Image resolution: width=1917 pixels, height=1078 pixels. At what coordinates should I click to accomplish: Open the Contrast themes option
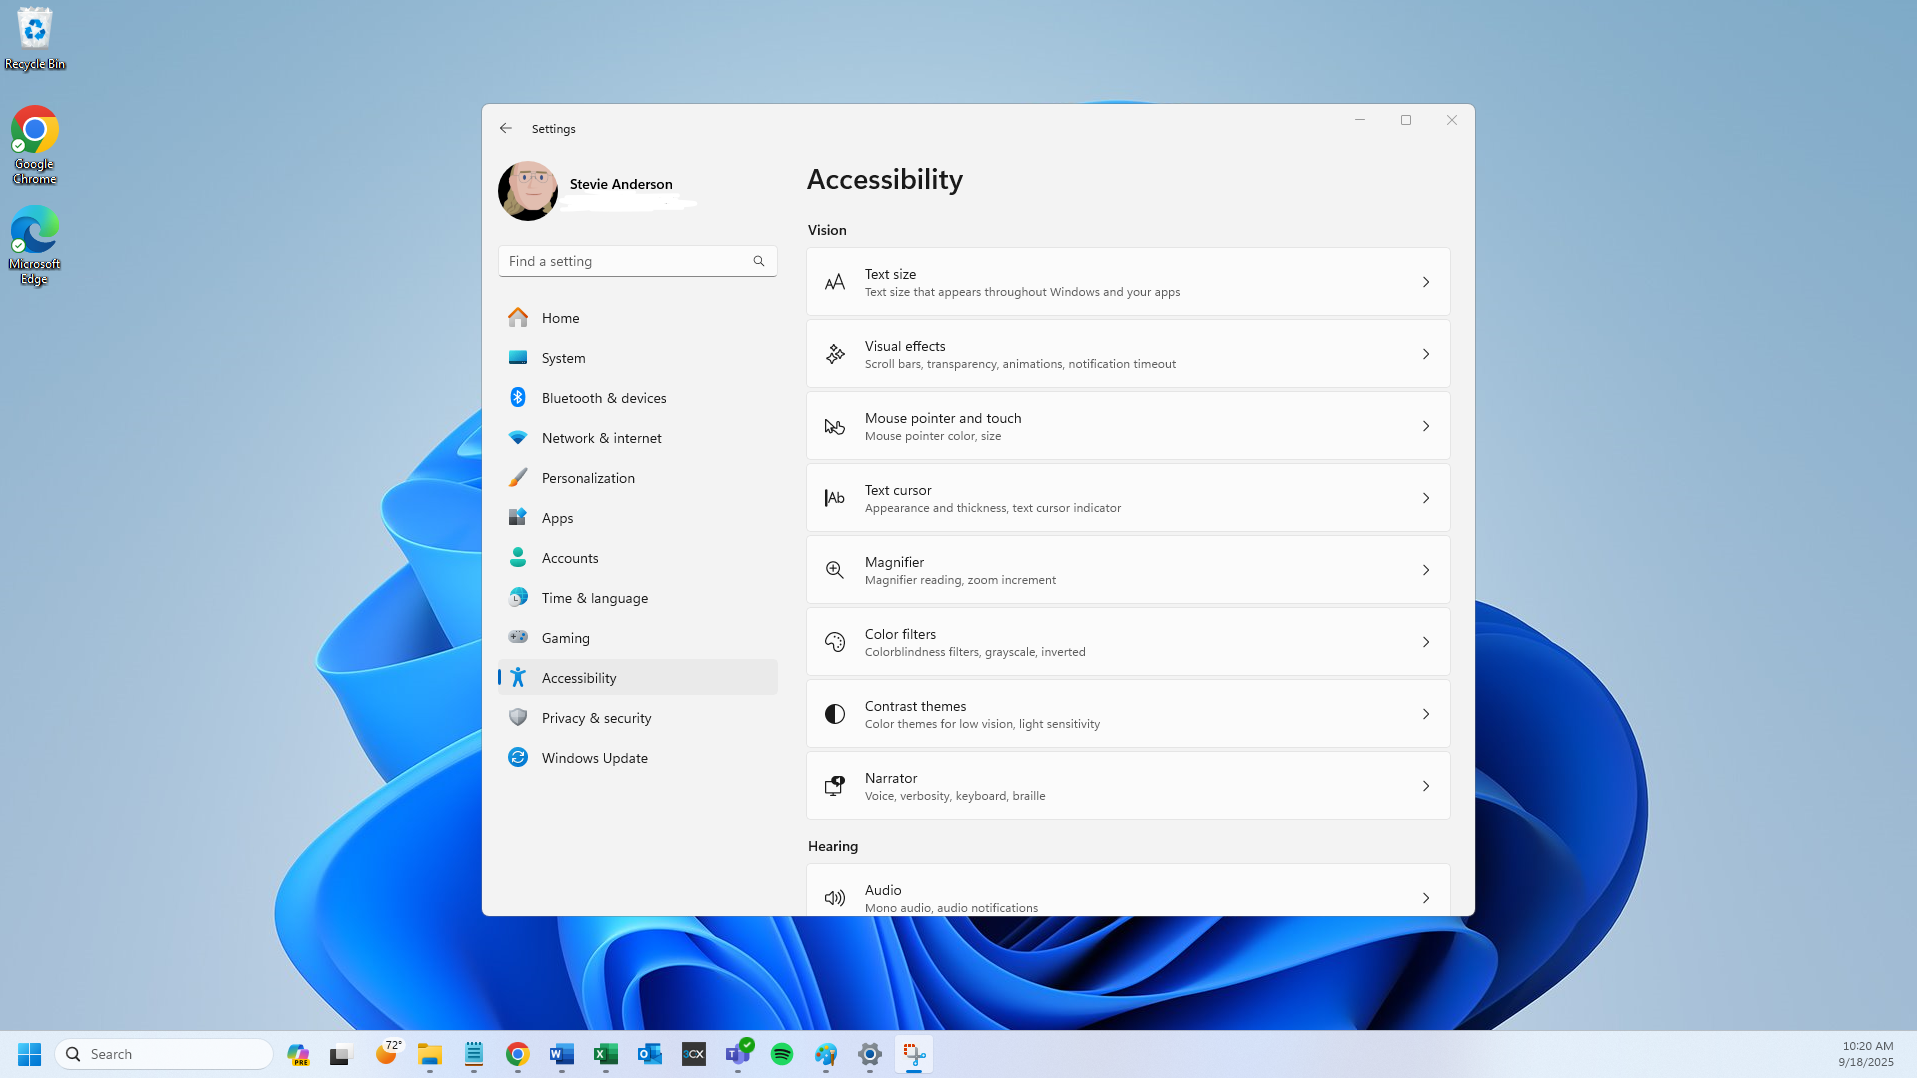coord(1128,714)
